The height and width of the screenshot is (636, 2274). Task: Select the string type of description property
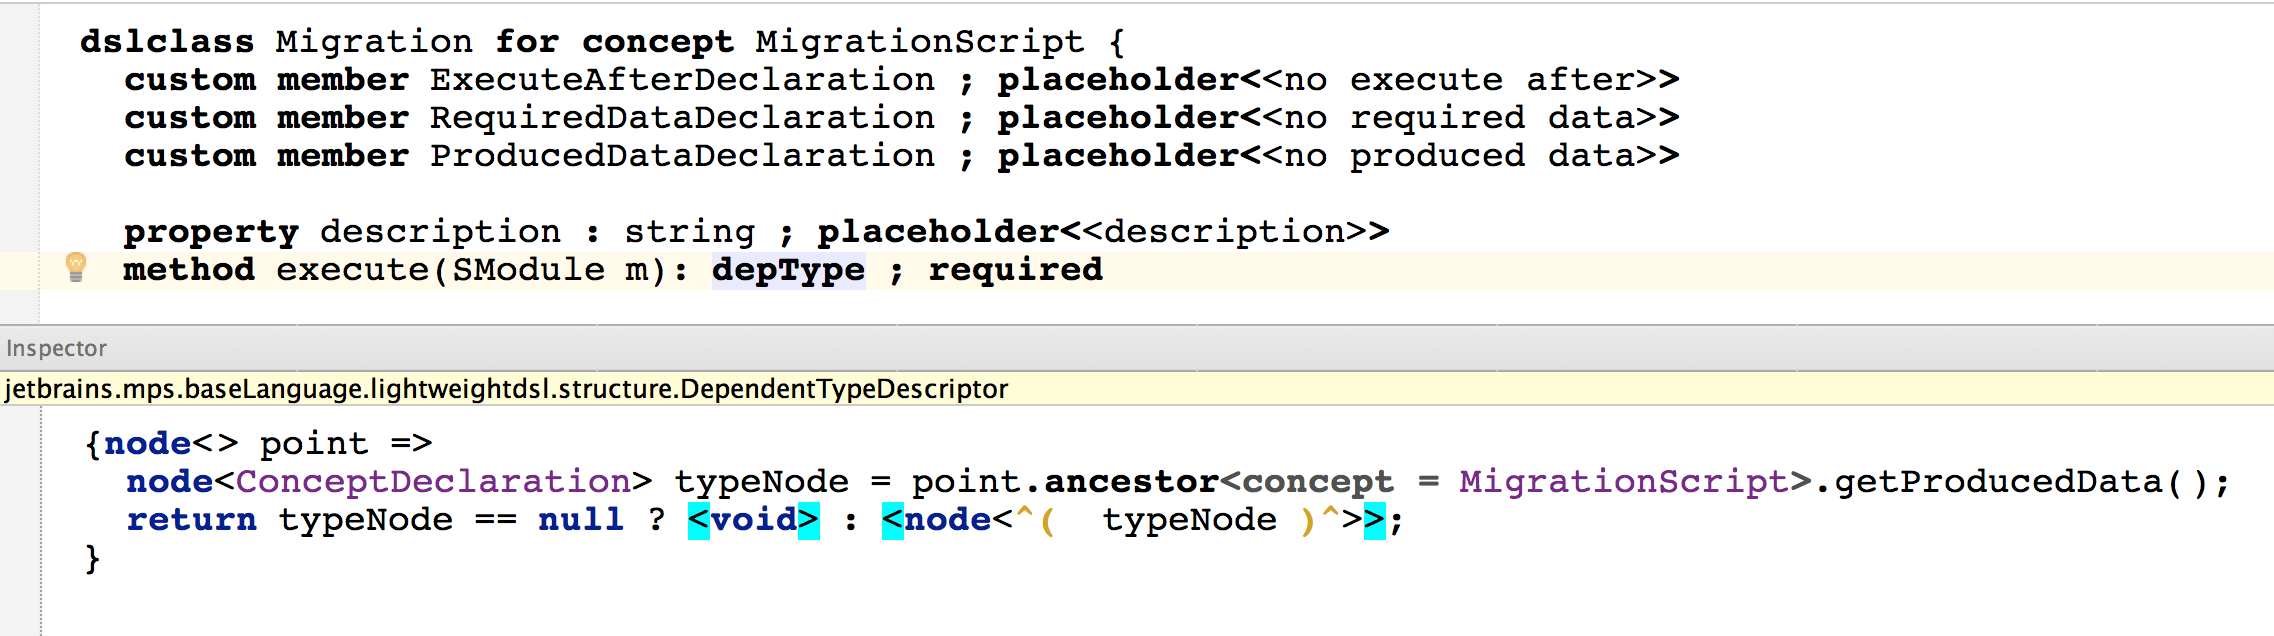pyautogui.click(x=689, y=232)
